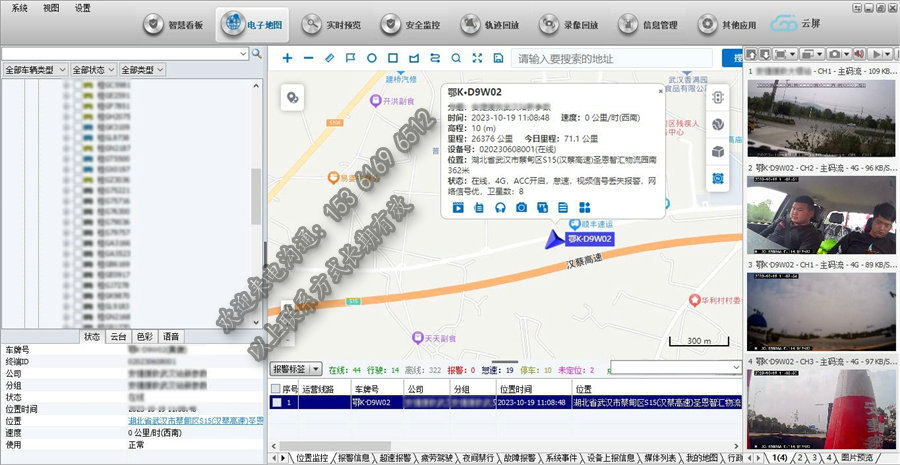Screen dimensions: 900x465
Task: Click the video play icon in vehicle popup
Action: click(x=458, y=208)
